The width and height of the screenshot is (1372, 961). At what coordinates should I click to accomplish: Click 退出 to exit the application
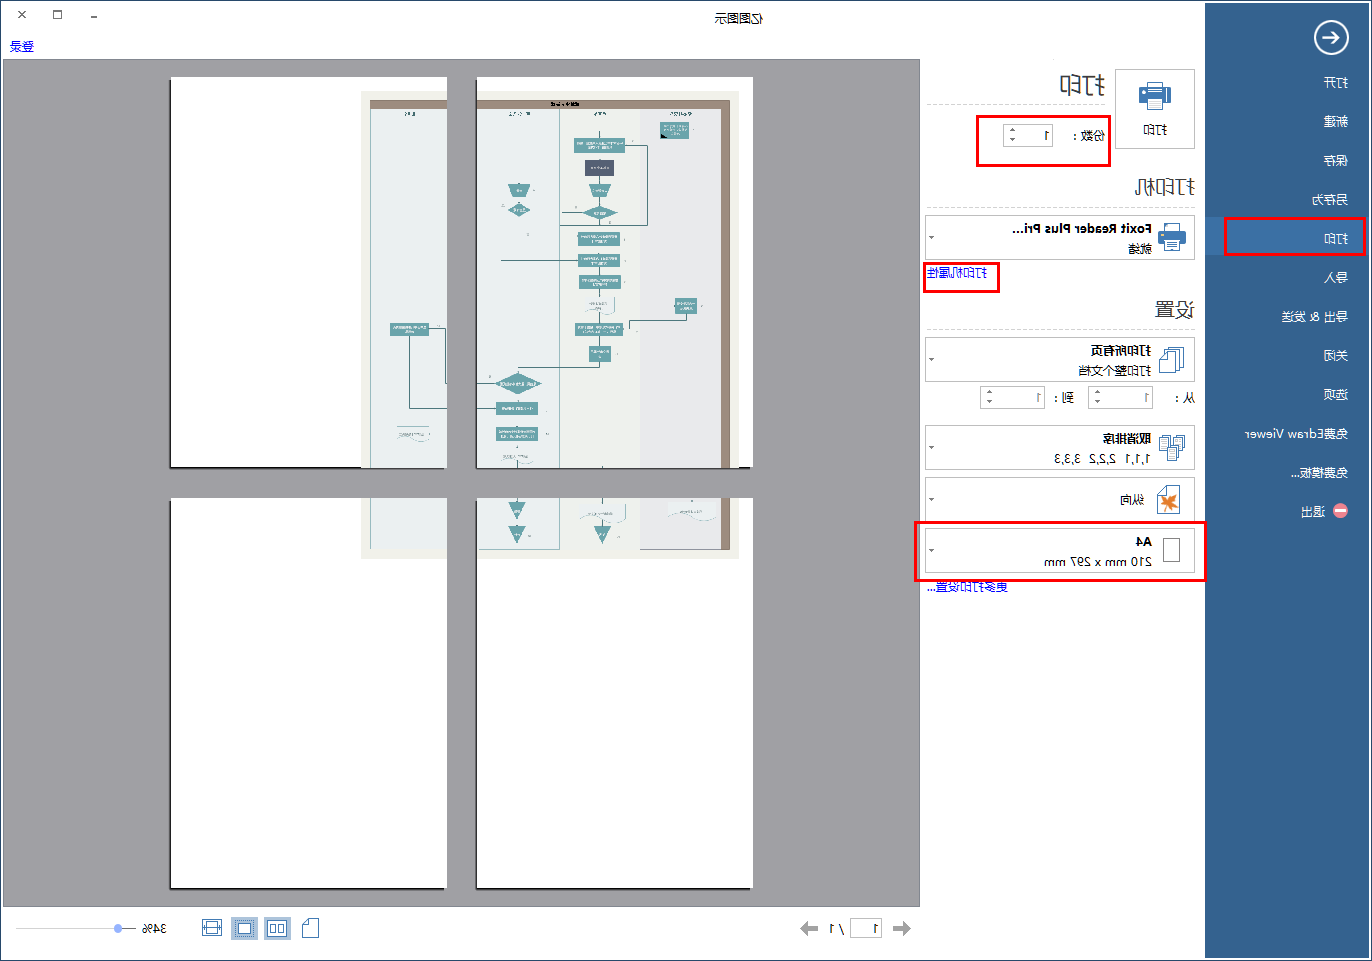coord(1313,512)
